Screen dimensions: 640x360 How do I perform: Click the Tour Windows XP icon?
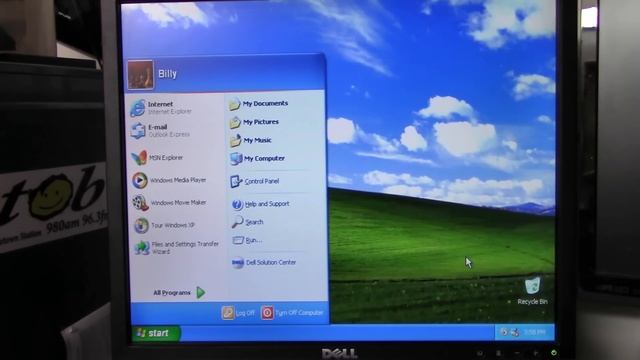[x=141, y=225]
